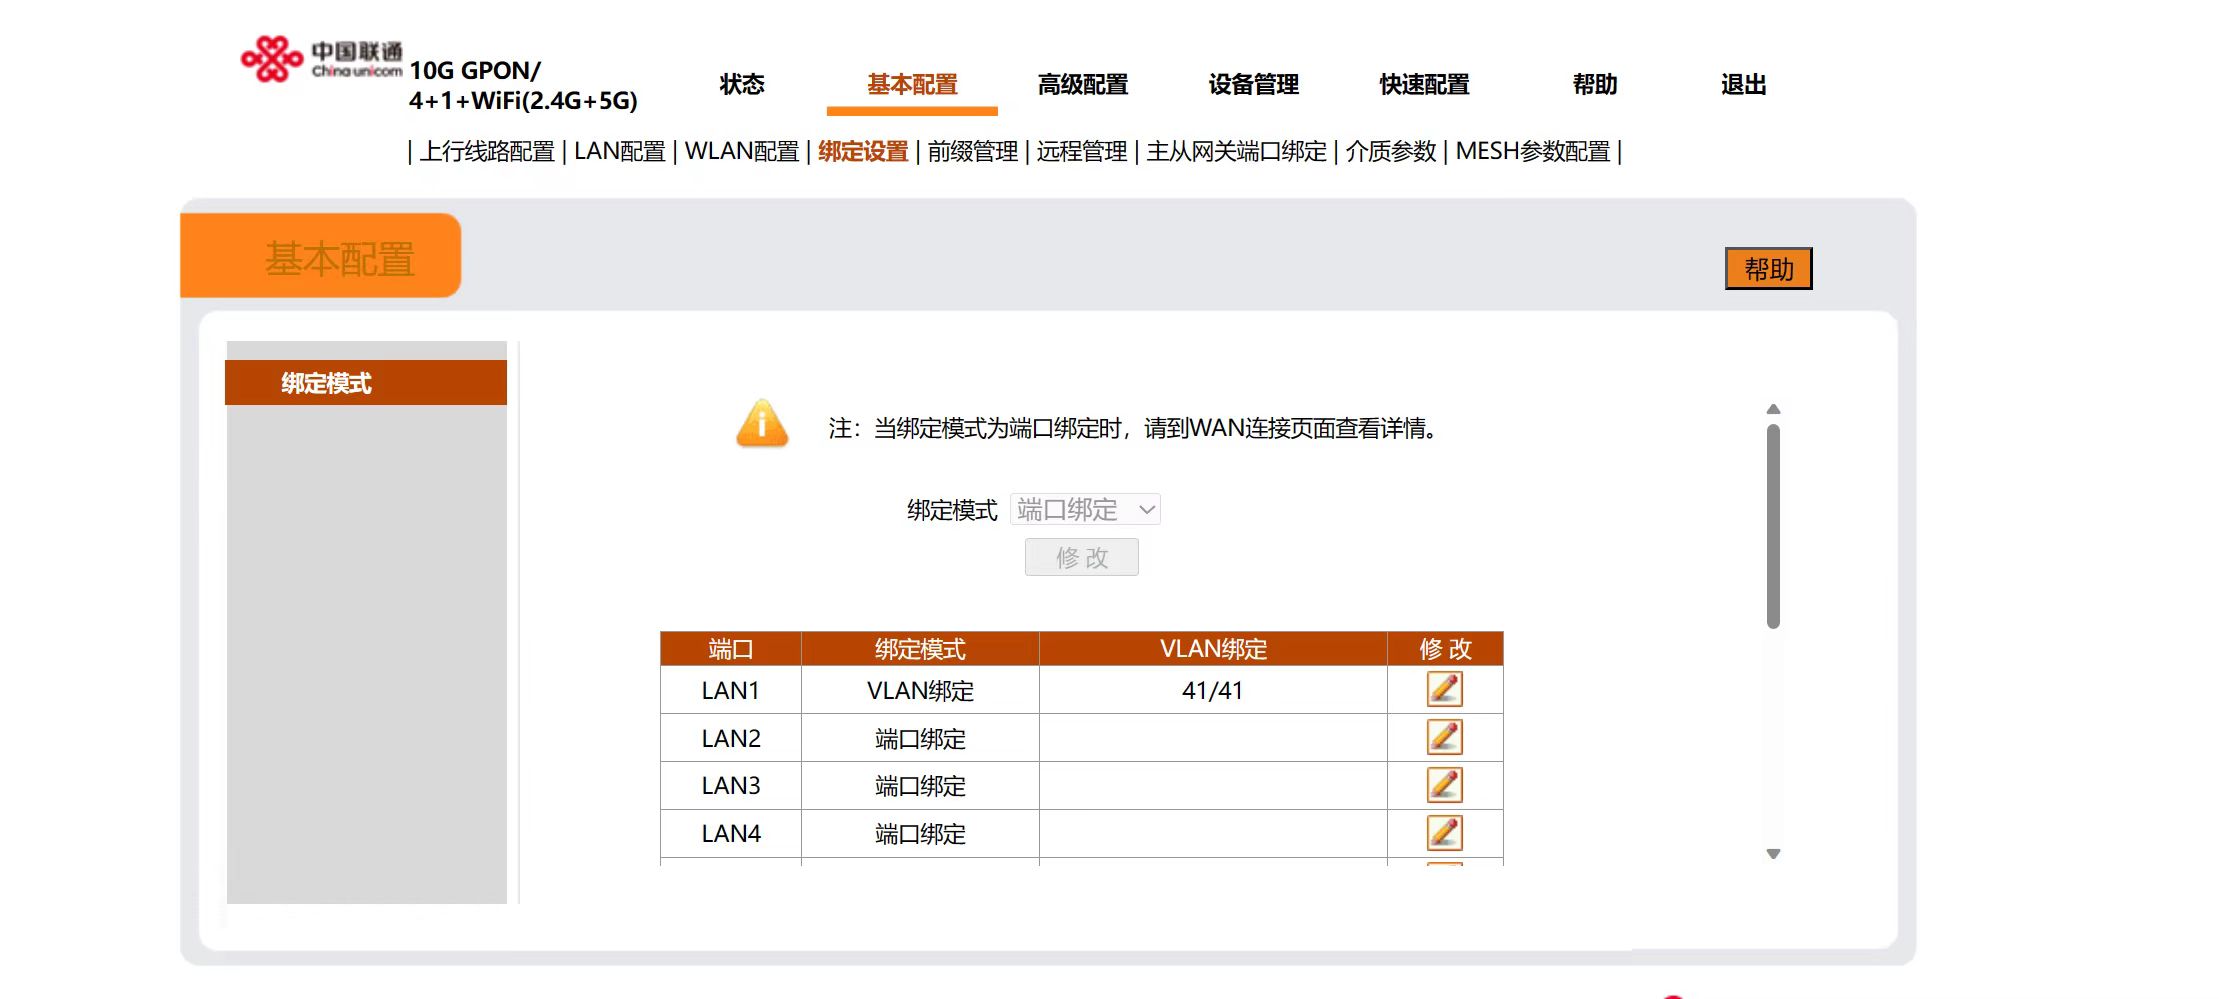Open the 快速配置 tab
This screenshot has width=2219, height=999.
(x=1424, y=84)
